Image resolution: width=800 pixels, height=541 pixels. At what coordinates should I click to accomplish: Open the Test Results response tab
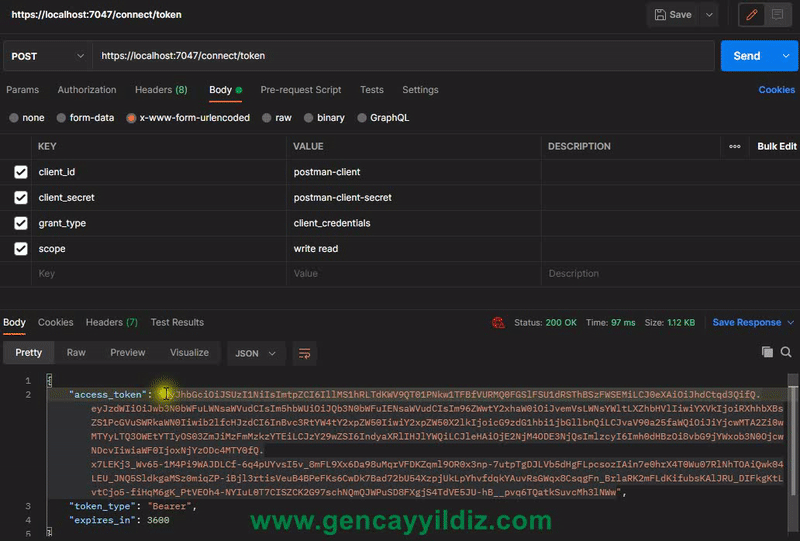tap(177, 322)
